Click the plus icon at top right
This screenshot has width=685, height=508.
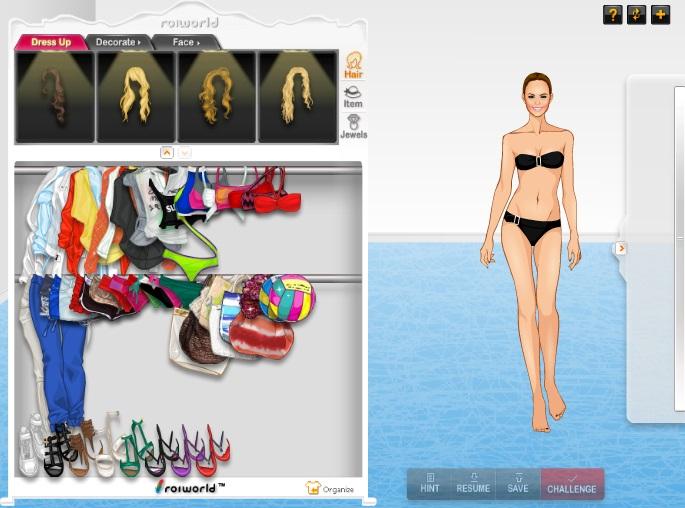[x=660, y=14]
